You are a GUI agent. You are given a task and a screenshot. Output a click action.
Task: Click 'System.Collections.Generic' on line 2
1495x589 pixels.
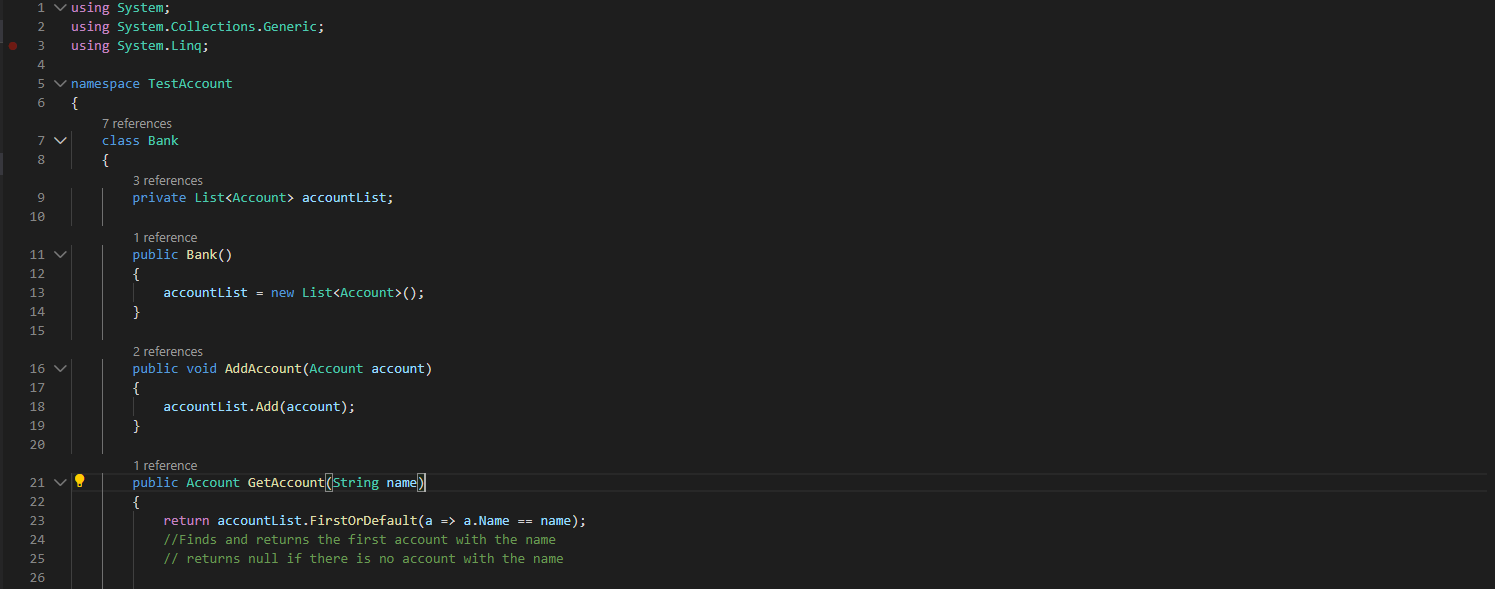point(217,27)
